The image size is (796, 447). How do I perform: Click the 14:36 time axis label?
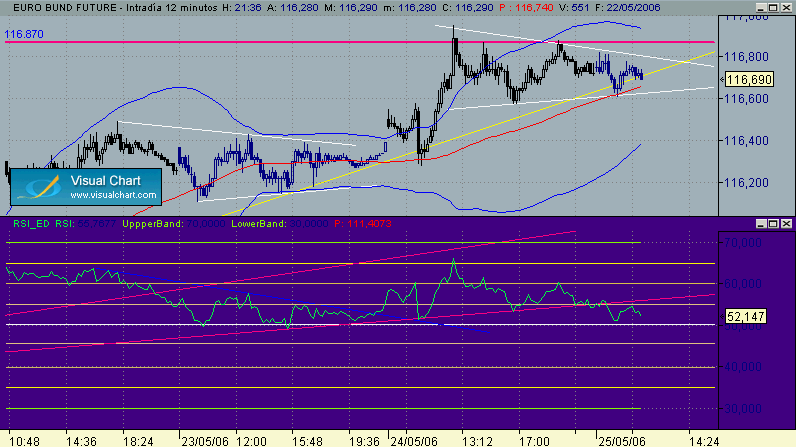(81, 441)
